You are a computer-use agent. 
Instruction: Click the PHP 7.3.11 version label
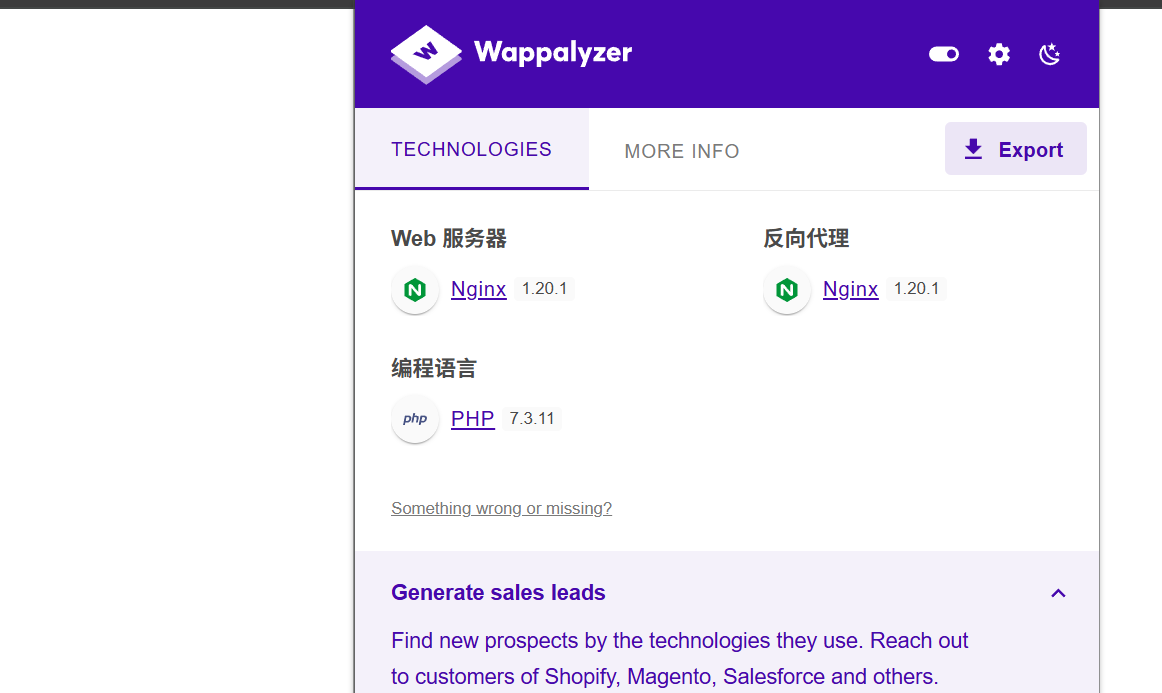click(x=532, y=418)
